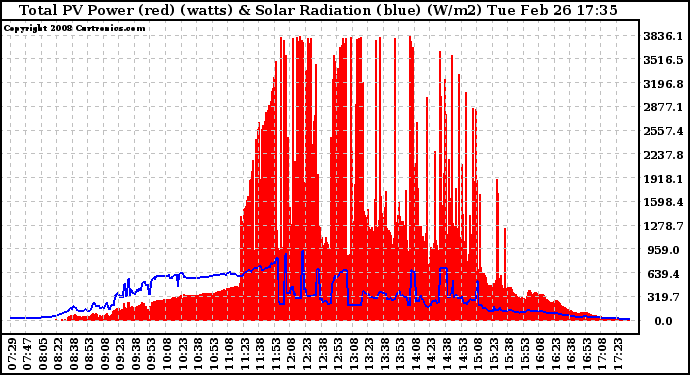This screenshot has height=375, width=690.
Task: Click the 'Copyright 2008 Cartronics.com' text
Action: [74, 28]
